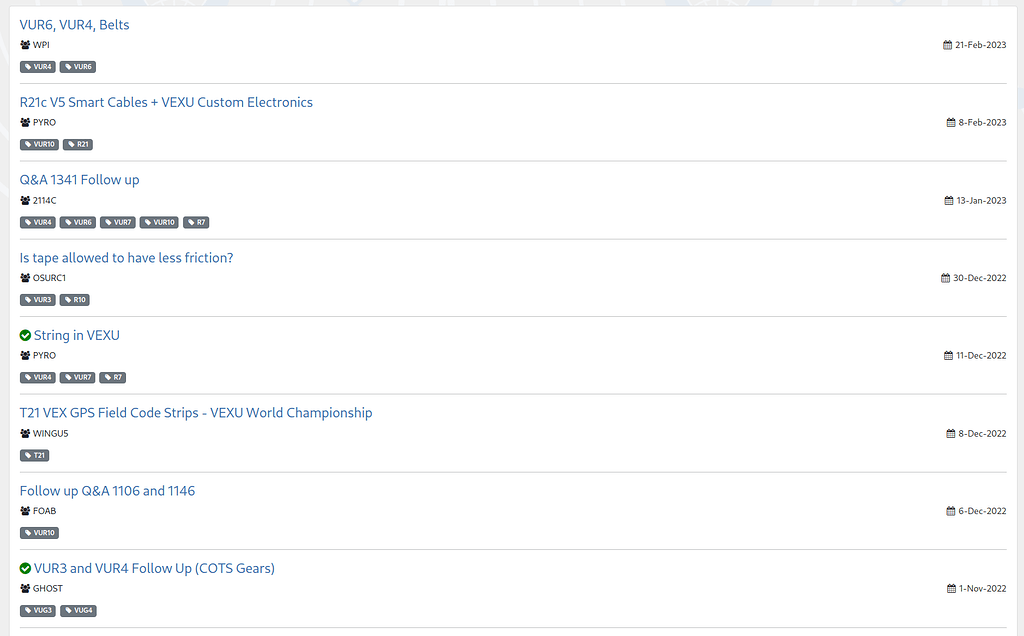Select the R10 tag under the tape question
The width and height of the screenshot is (1024, 636).
(75, 300)
